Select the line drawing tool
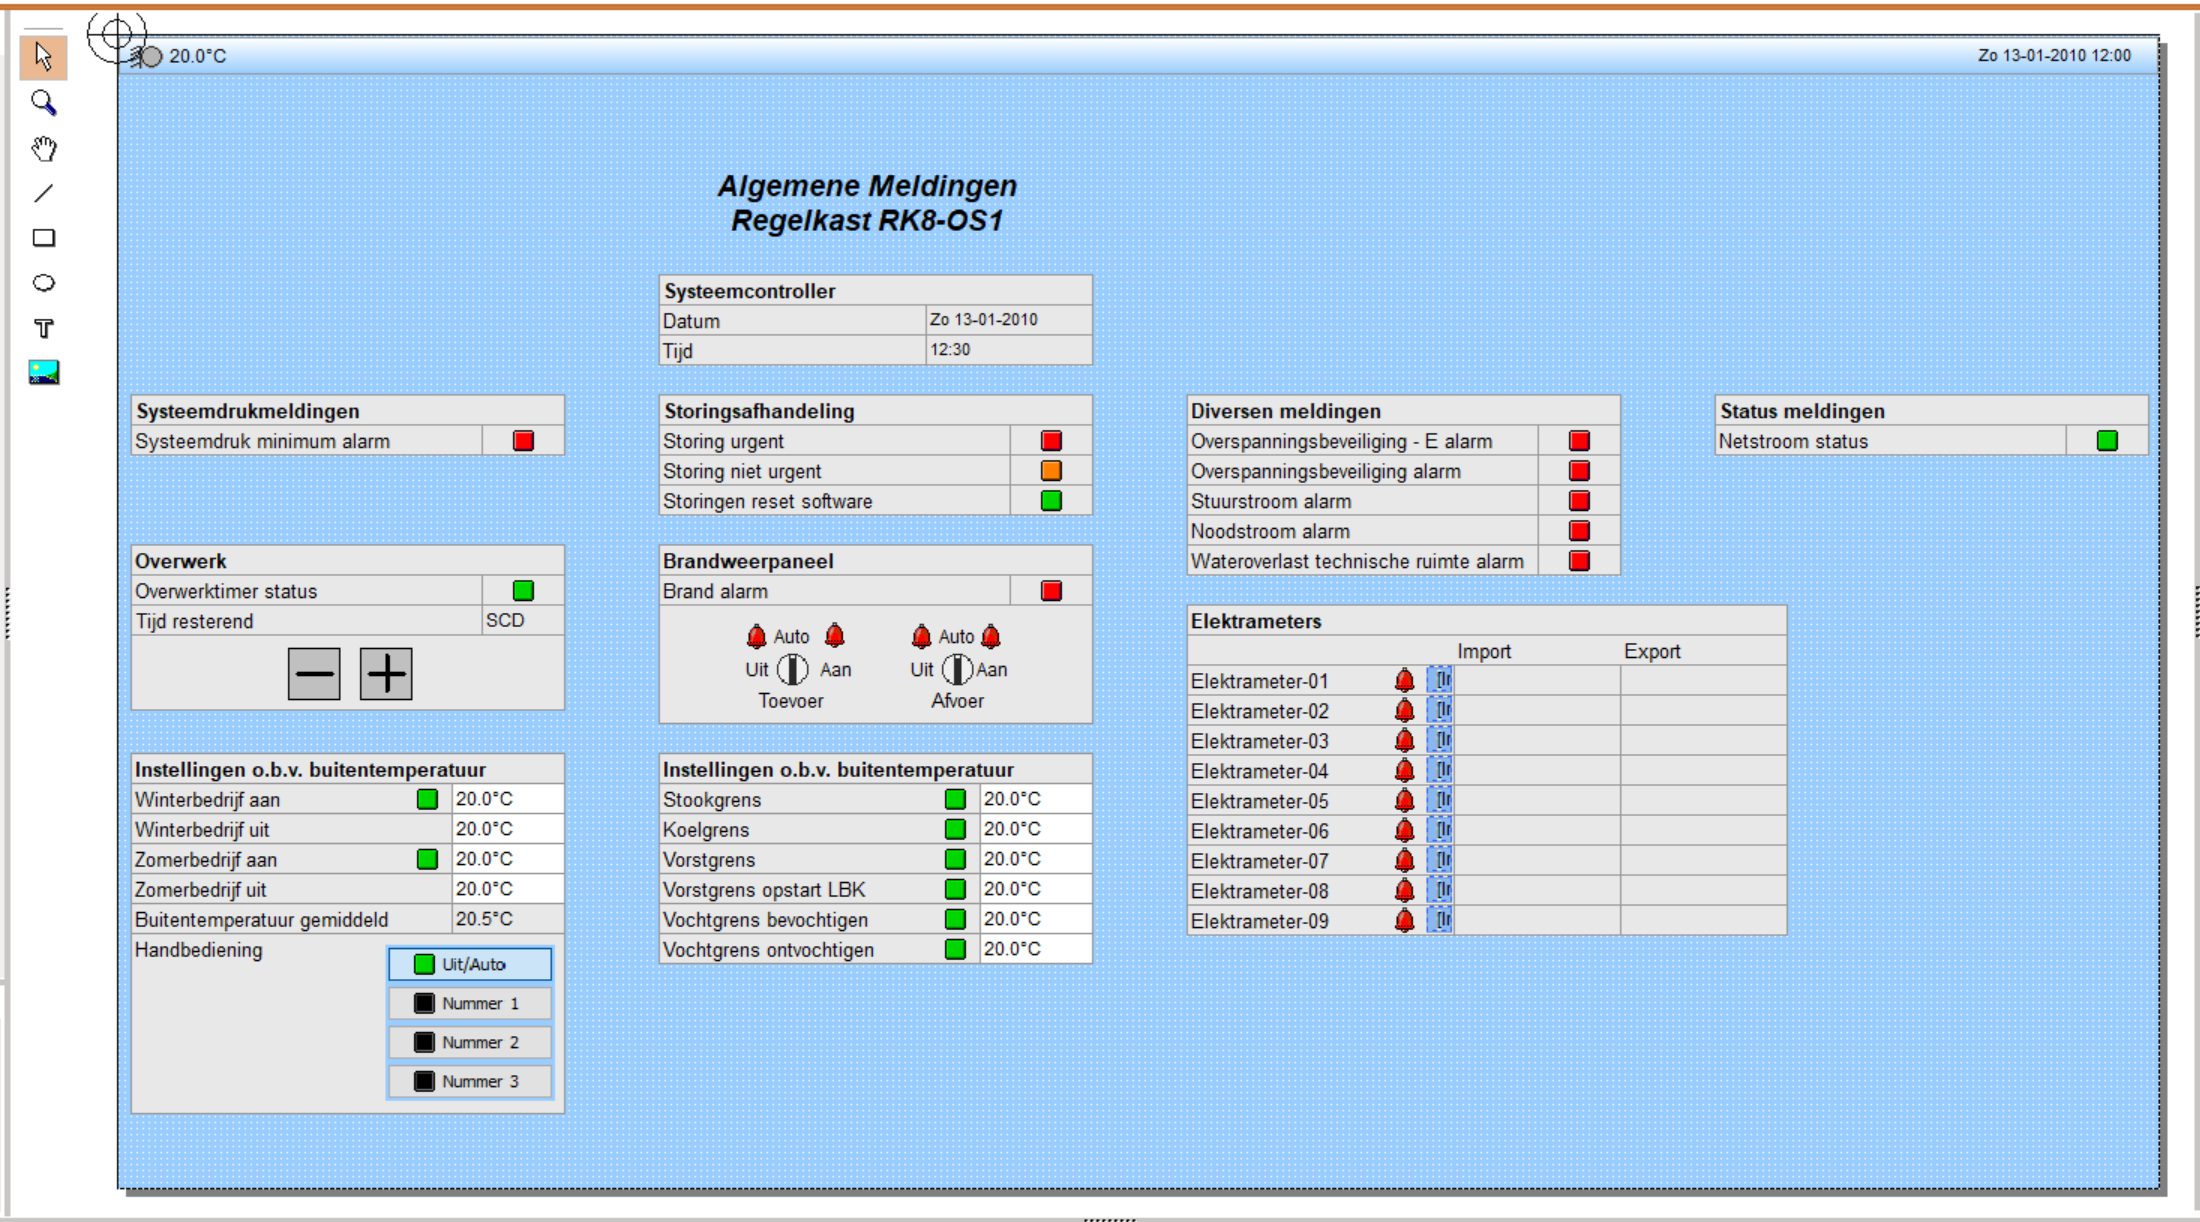 43,193
